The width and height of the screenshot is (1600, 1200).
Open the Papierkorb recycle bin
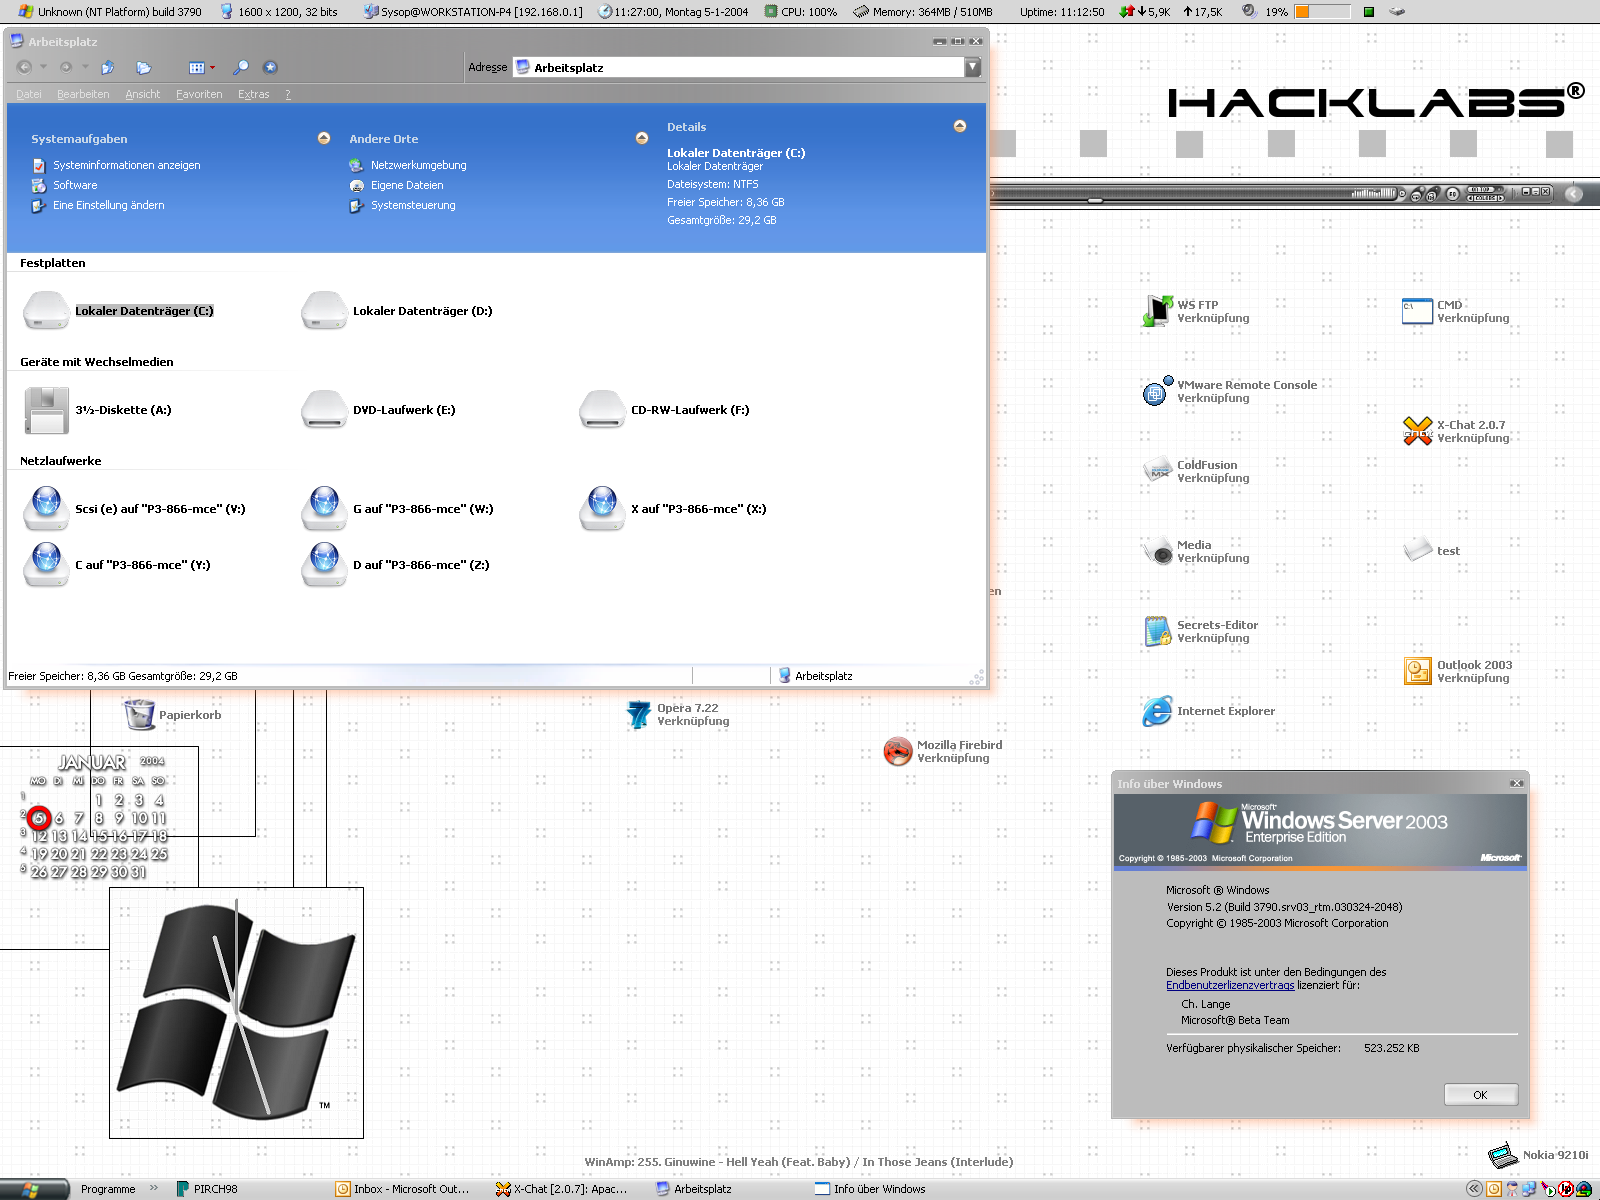(139, 715)
